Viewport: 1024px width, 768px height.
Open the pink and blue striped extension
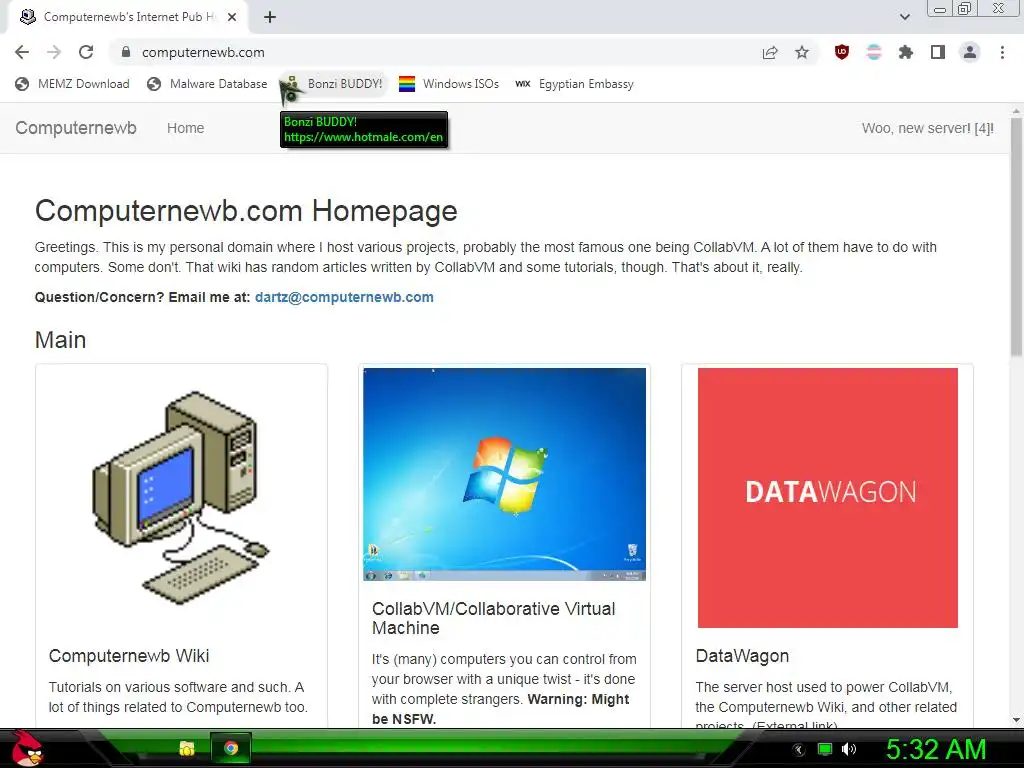[x=874, y=52]
